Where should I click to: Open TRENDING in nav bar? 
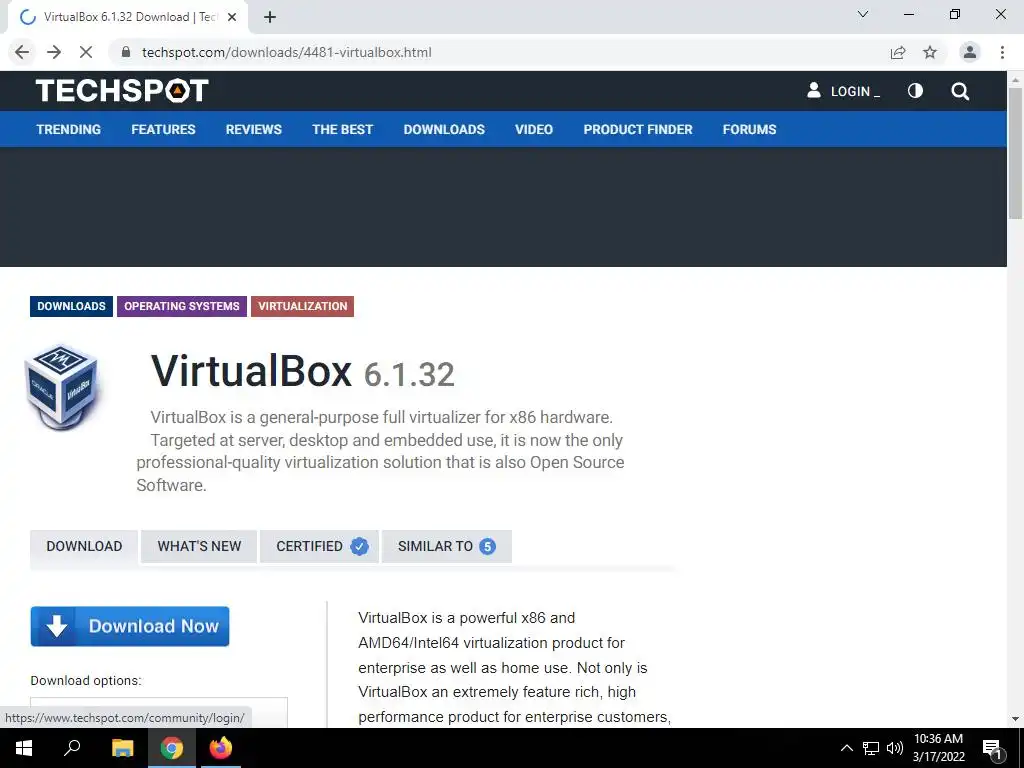69,129
